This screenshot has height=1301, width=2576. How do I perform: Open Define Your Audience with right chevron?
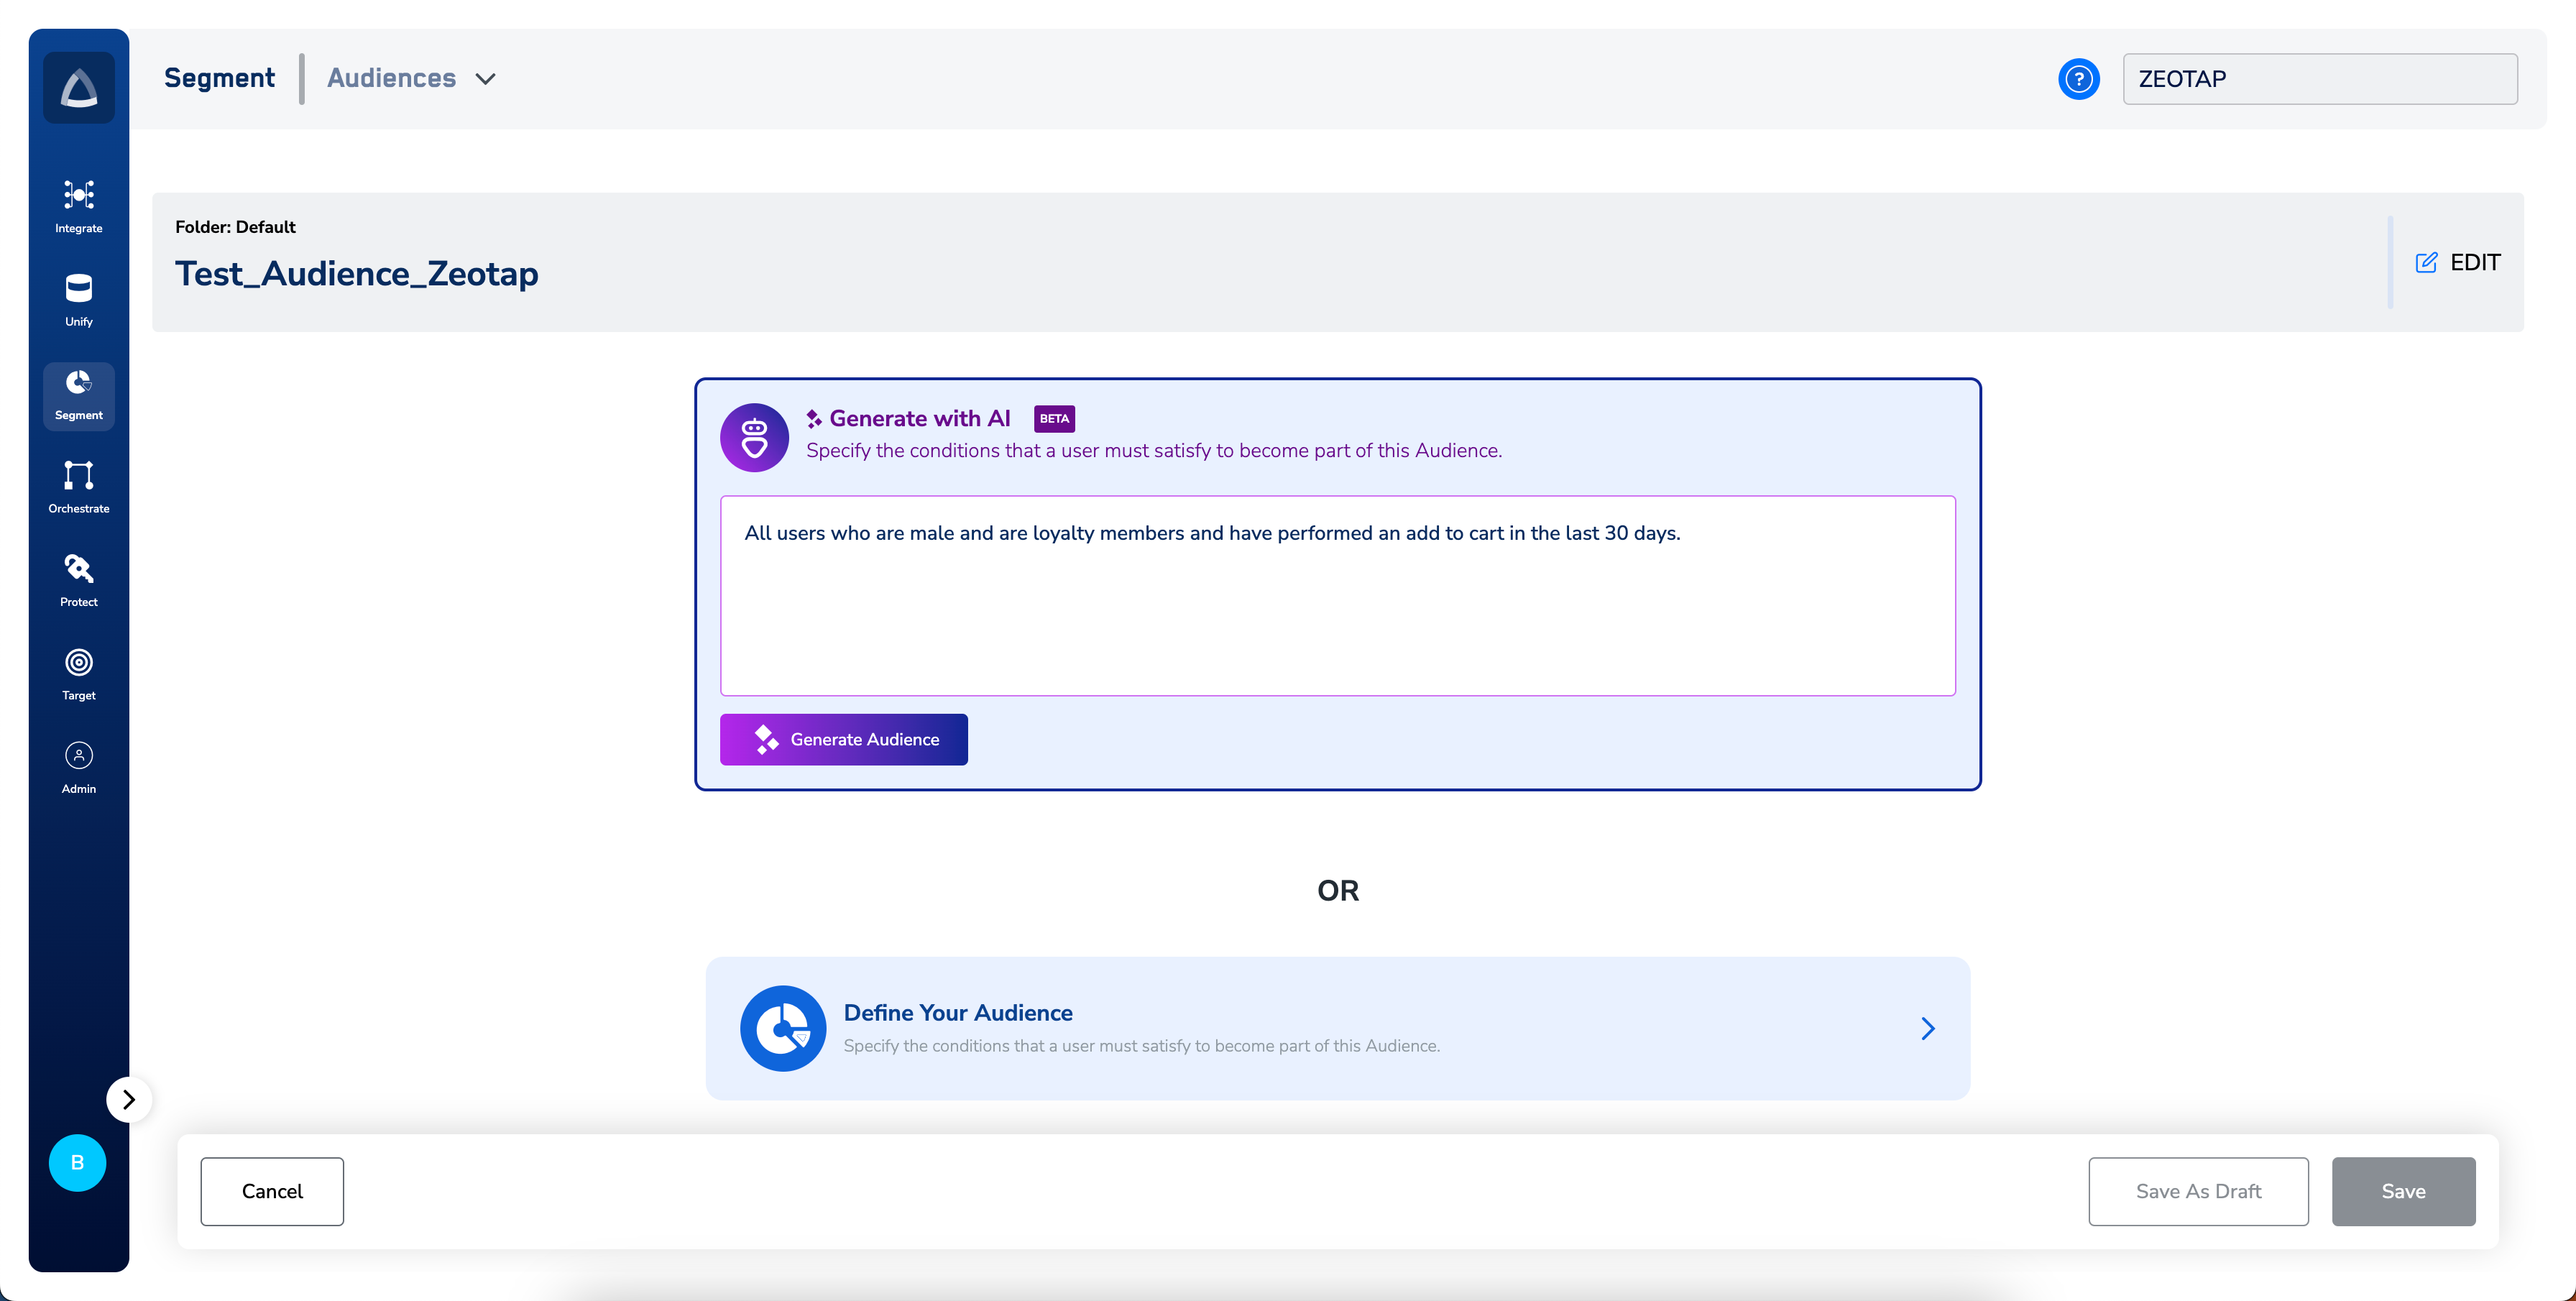click(1928, 1028)
